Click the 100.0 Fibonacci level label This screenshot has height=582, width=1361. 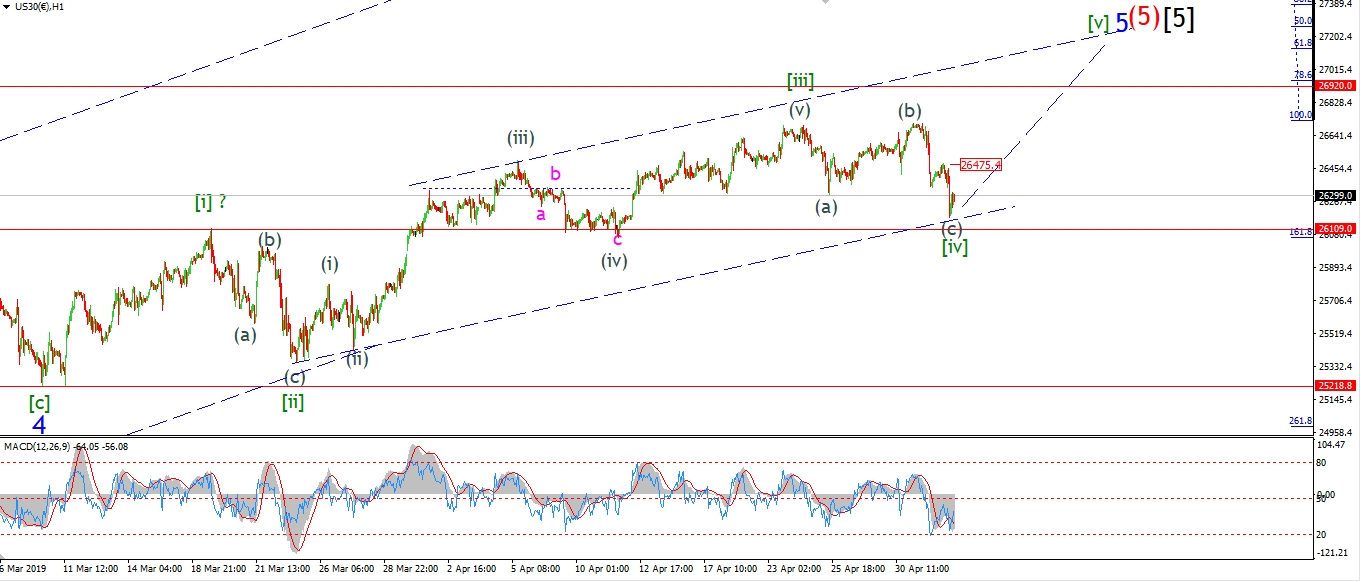(x=1300, y=115)
